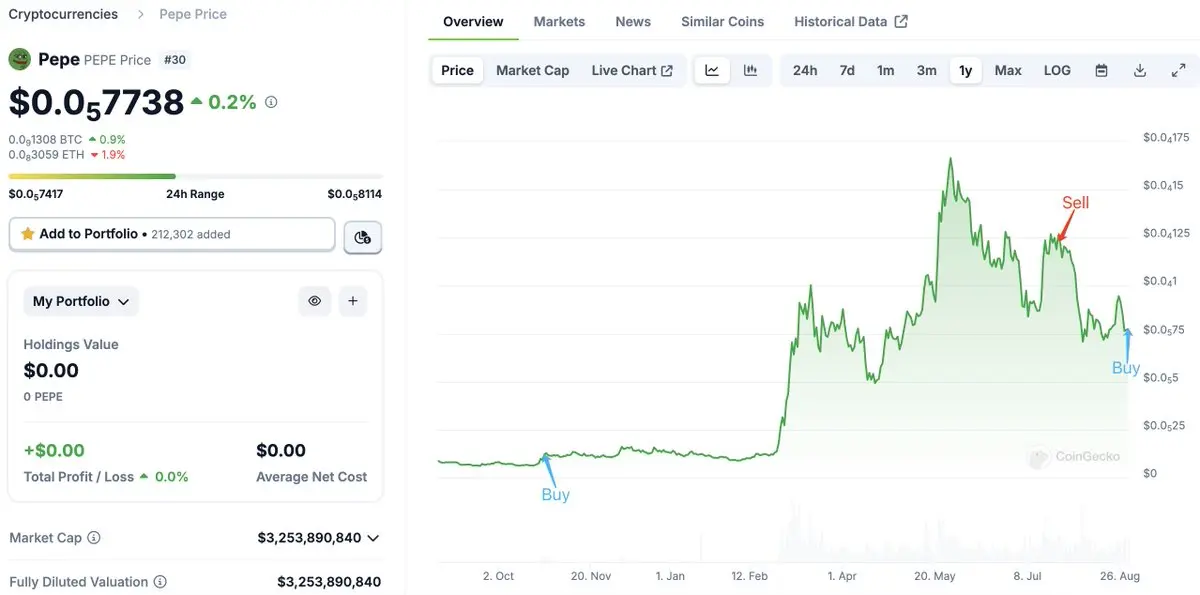
Task: Click the #30 rank badge
Action: [x=174, y=60]
